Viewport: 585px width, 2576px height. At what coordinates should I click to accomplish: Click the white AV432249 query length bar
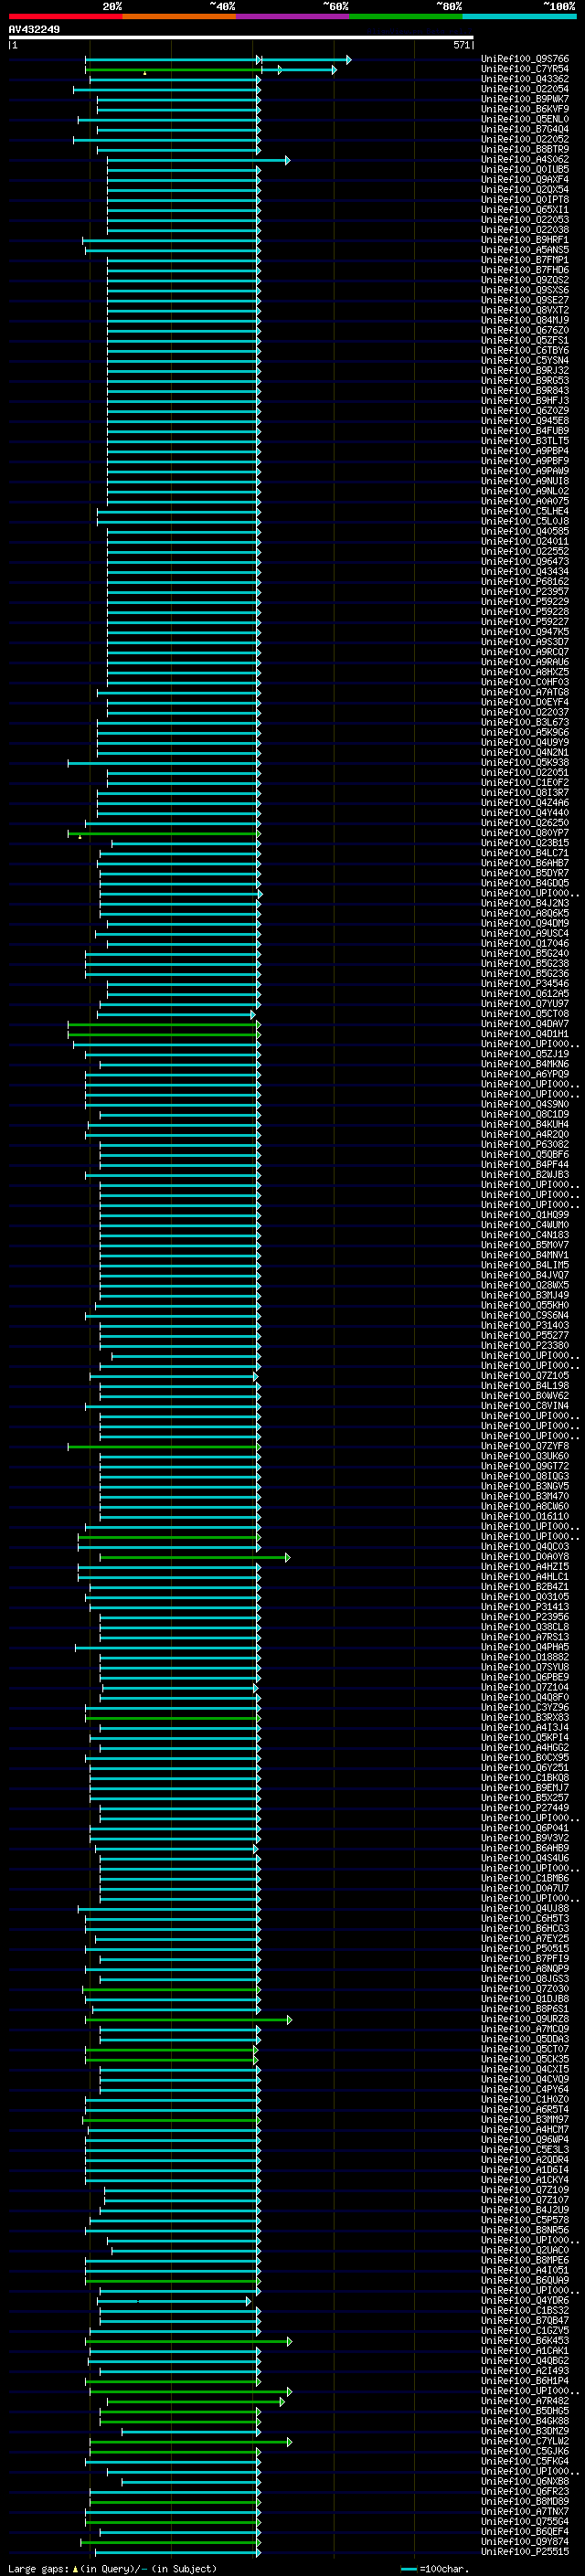click(x=241, y=37)
